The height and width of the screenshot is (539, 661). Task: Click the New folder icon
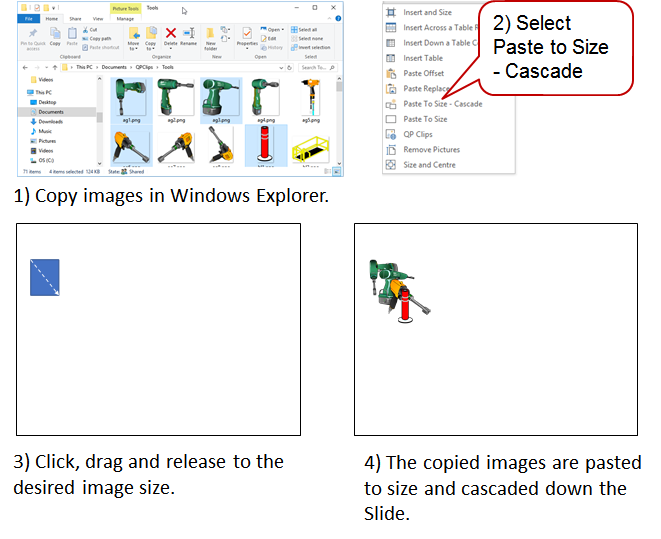[x=211, y=37]
